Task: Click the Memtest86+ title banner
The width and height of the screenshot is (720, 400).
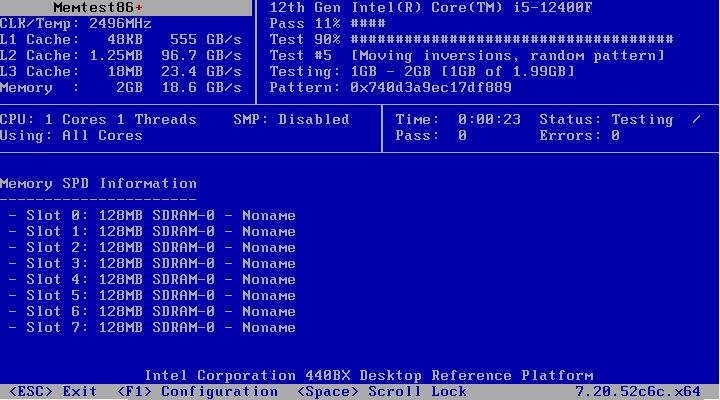Action: tap(126, 7)
